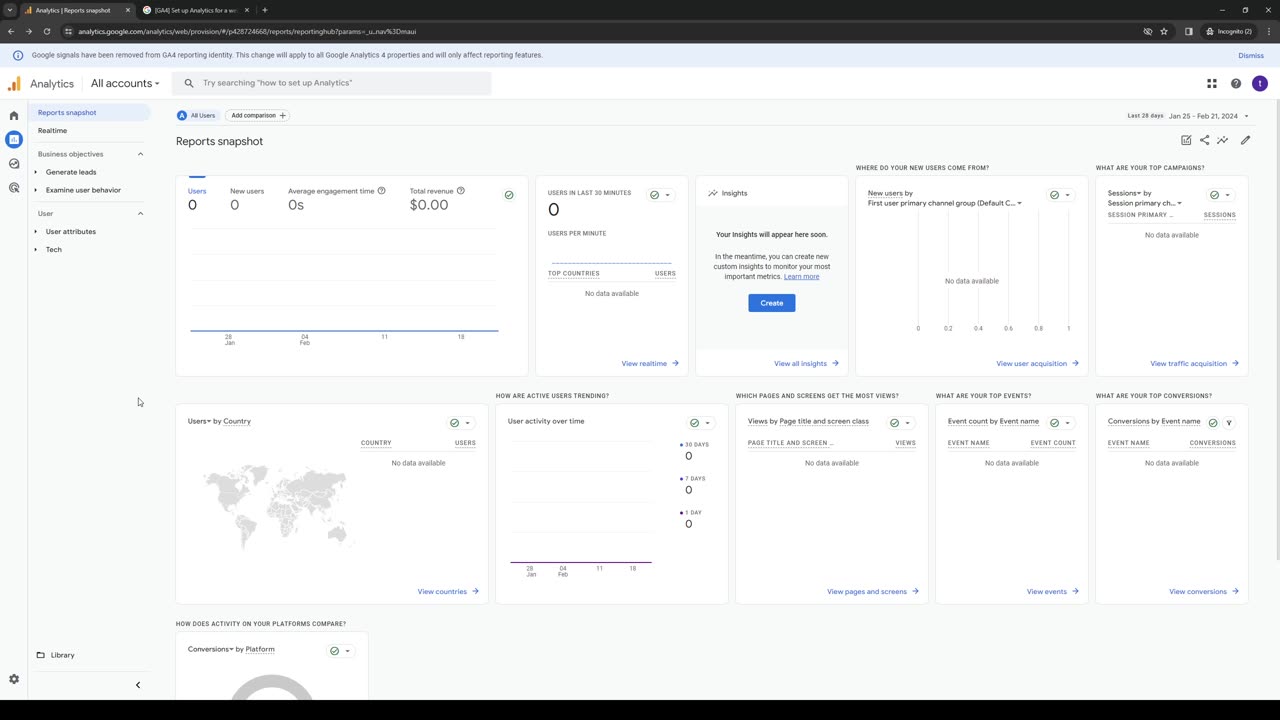Collapse the left navigation panel arrow
1280x720 pixels.
click(138, 685)
